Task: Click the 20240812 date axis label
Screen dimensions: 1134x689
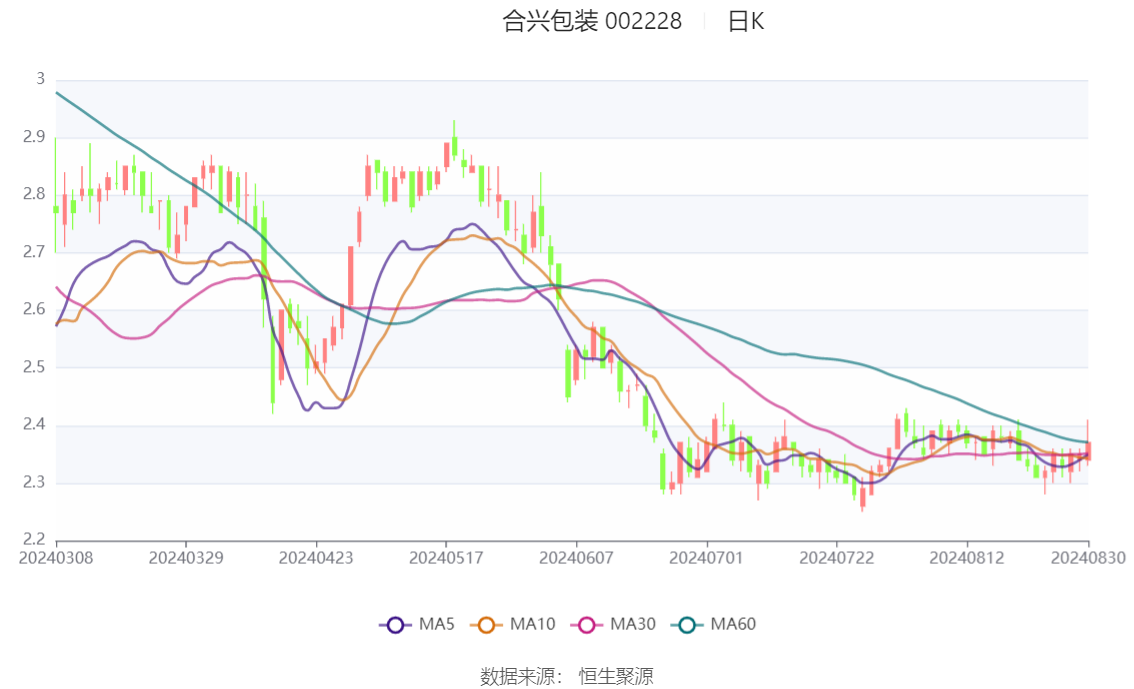Action: (x=966, y=557)
